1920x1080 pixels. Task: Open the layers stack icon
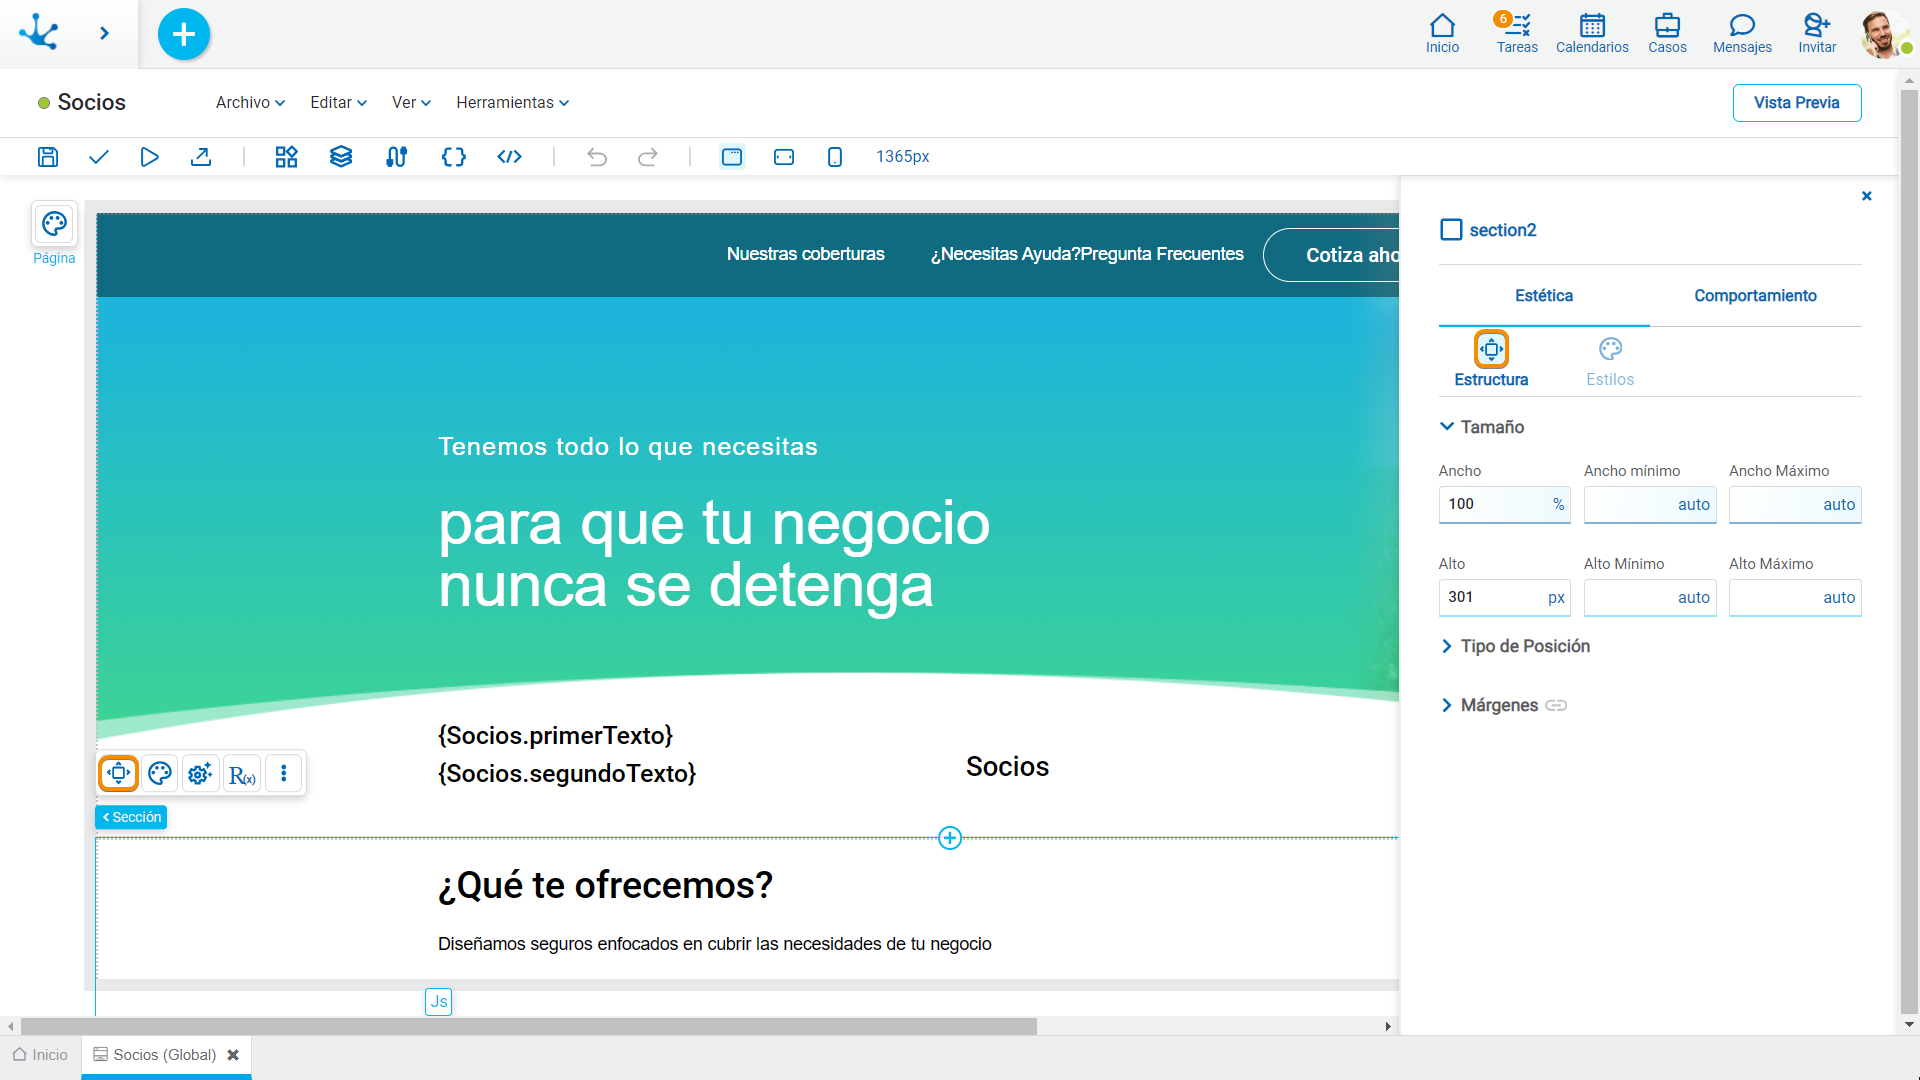(x=341, y=157)
